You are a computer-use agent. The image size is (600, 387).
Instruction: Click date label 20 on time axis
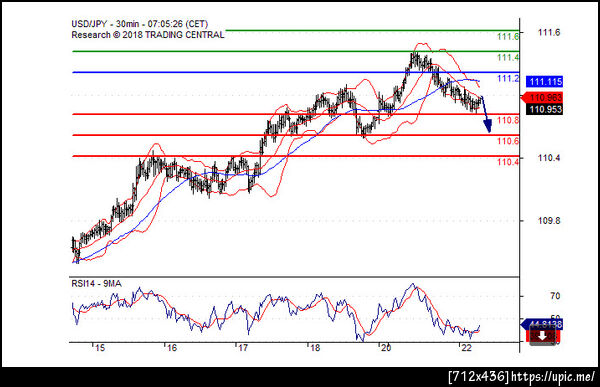(x=386, y=348)
